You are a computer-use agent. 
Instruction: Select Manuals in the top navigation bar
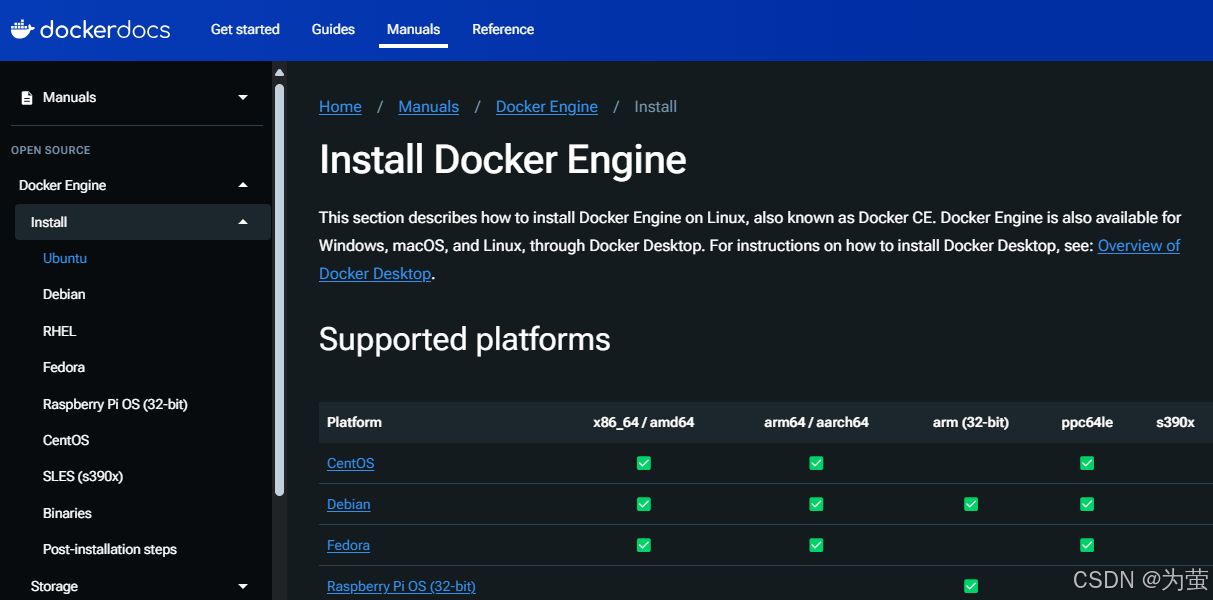(x=414, y=29)
